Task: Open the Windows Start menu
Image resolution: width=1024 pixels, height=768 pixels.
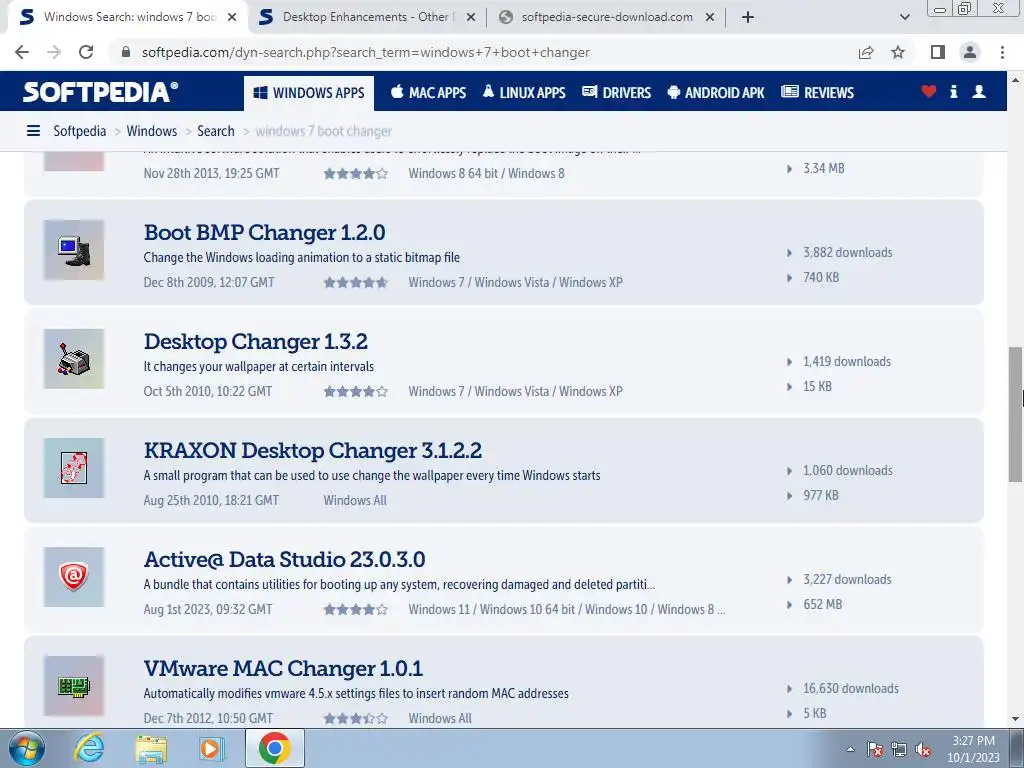Action: pos(26,748)
